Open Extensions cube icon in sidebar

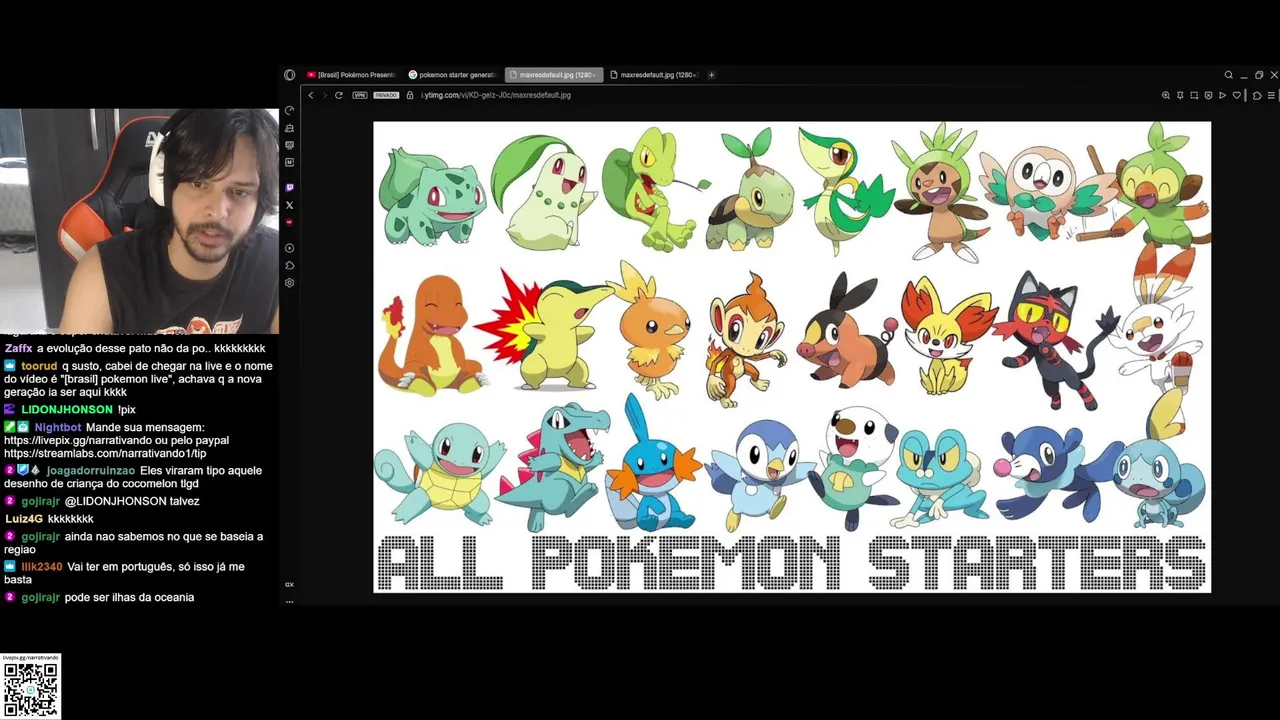tap(289, 265)
